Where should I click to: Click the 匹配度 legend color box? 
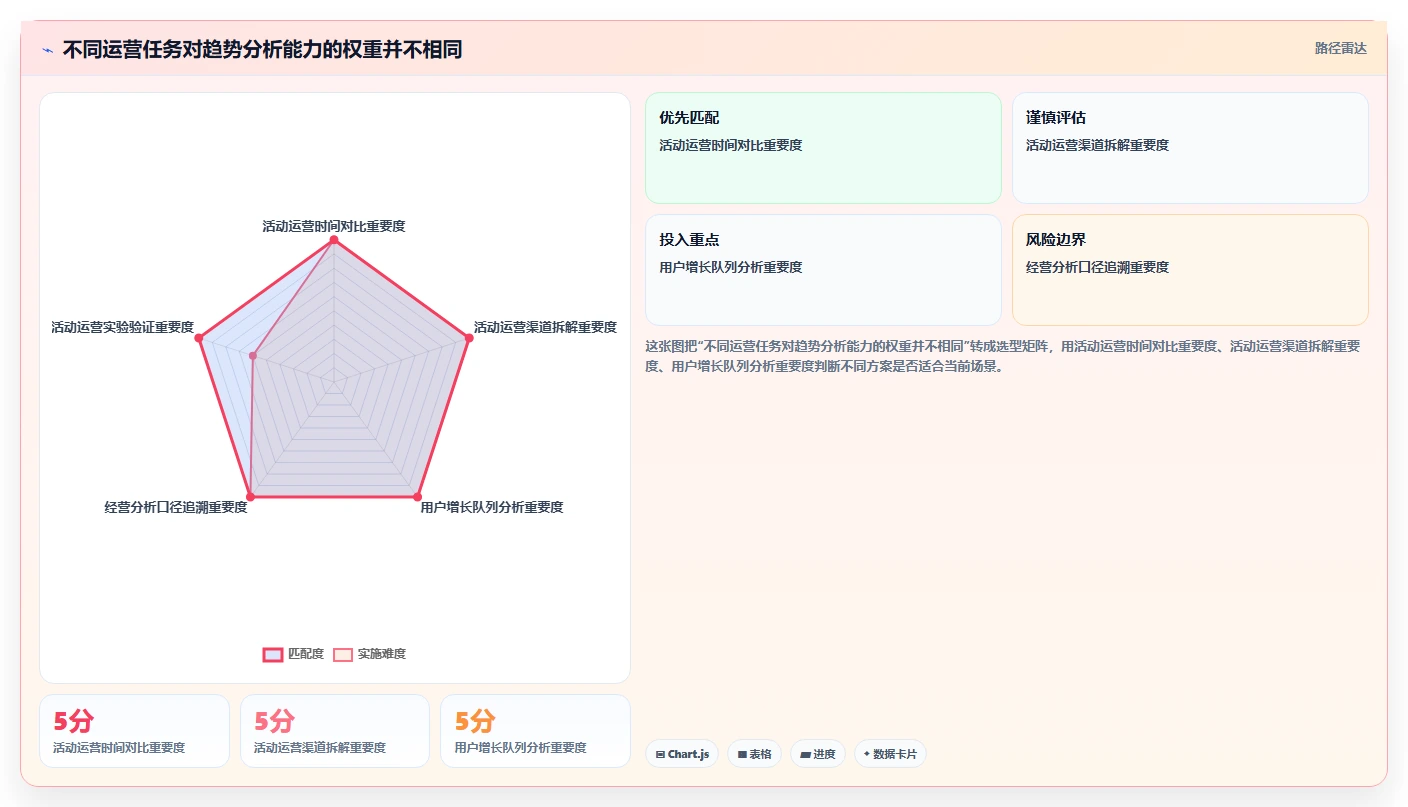pyautogui.click(x=272, y=654)
